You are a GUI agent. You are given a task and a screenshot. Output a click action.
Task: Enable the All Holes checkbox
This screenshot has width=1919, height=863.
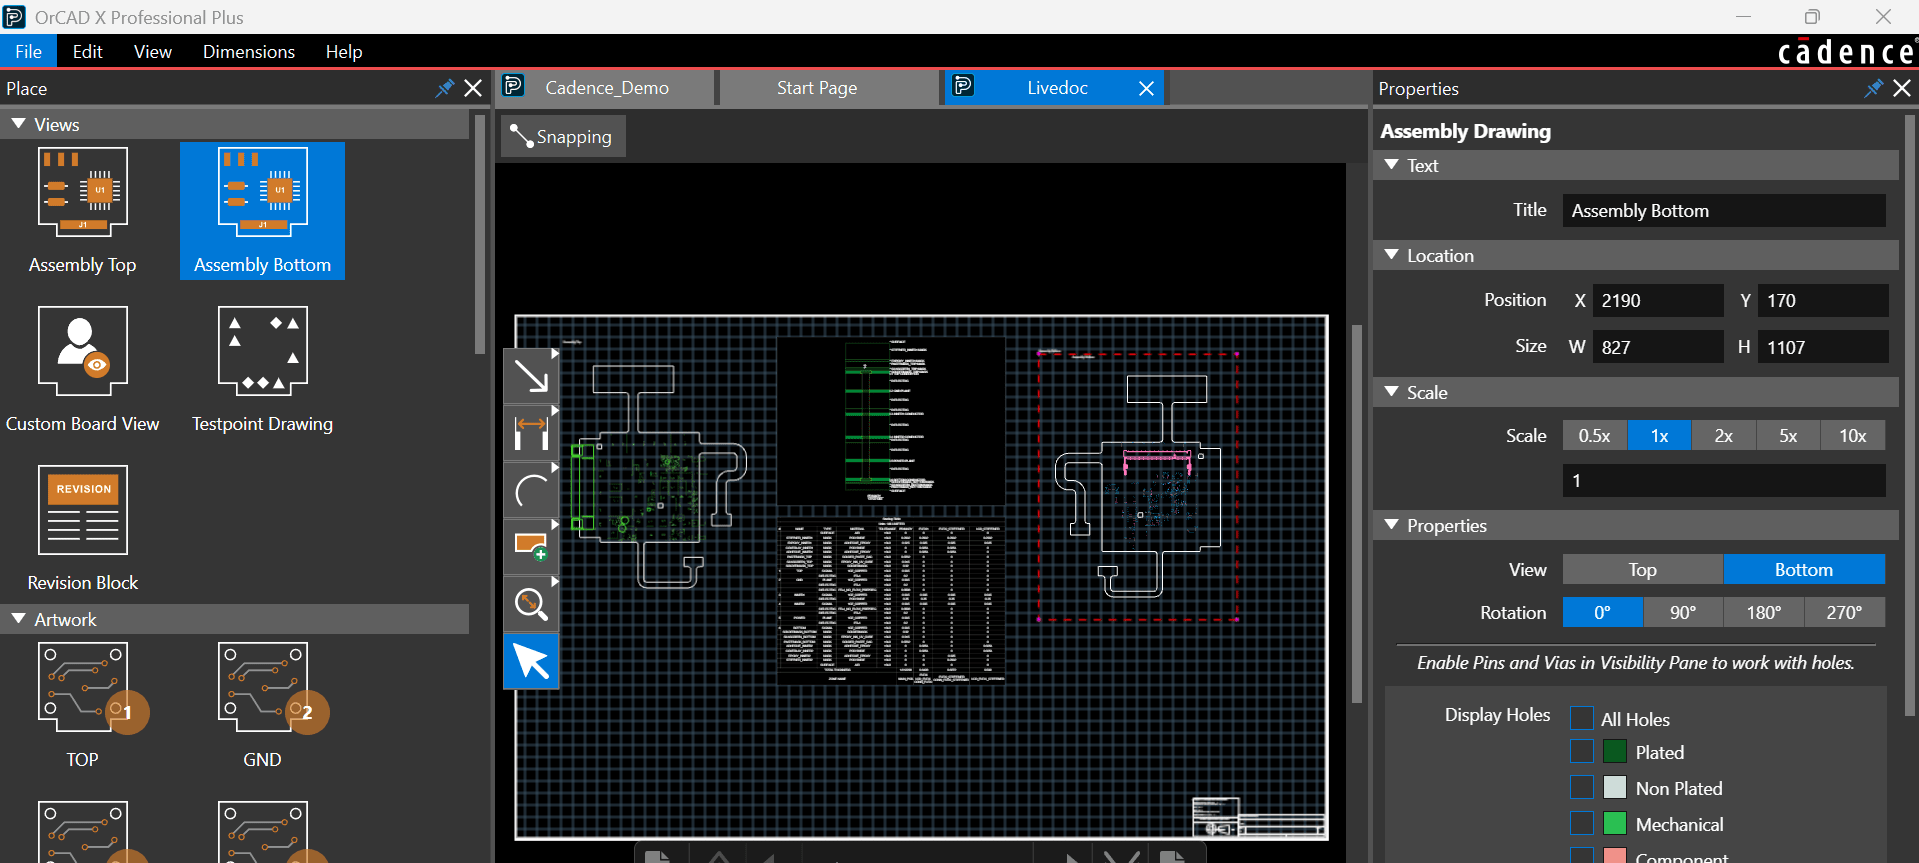click(1582, 718)
